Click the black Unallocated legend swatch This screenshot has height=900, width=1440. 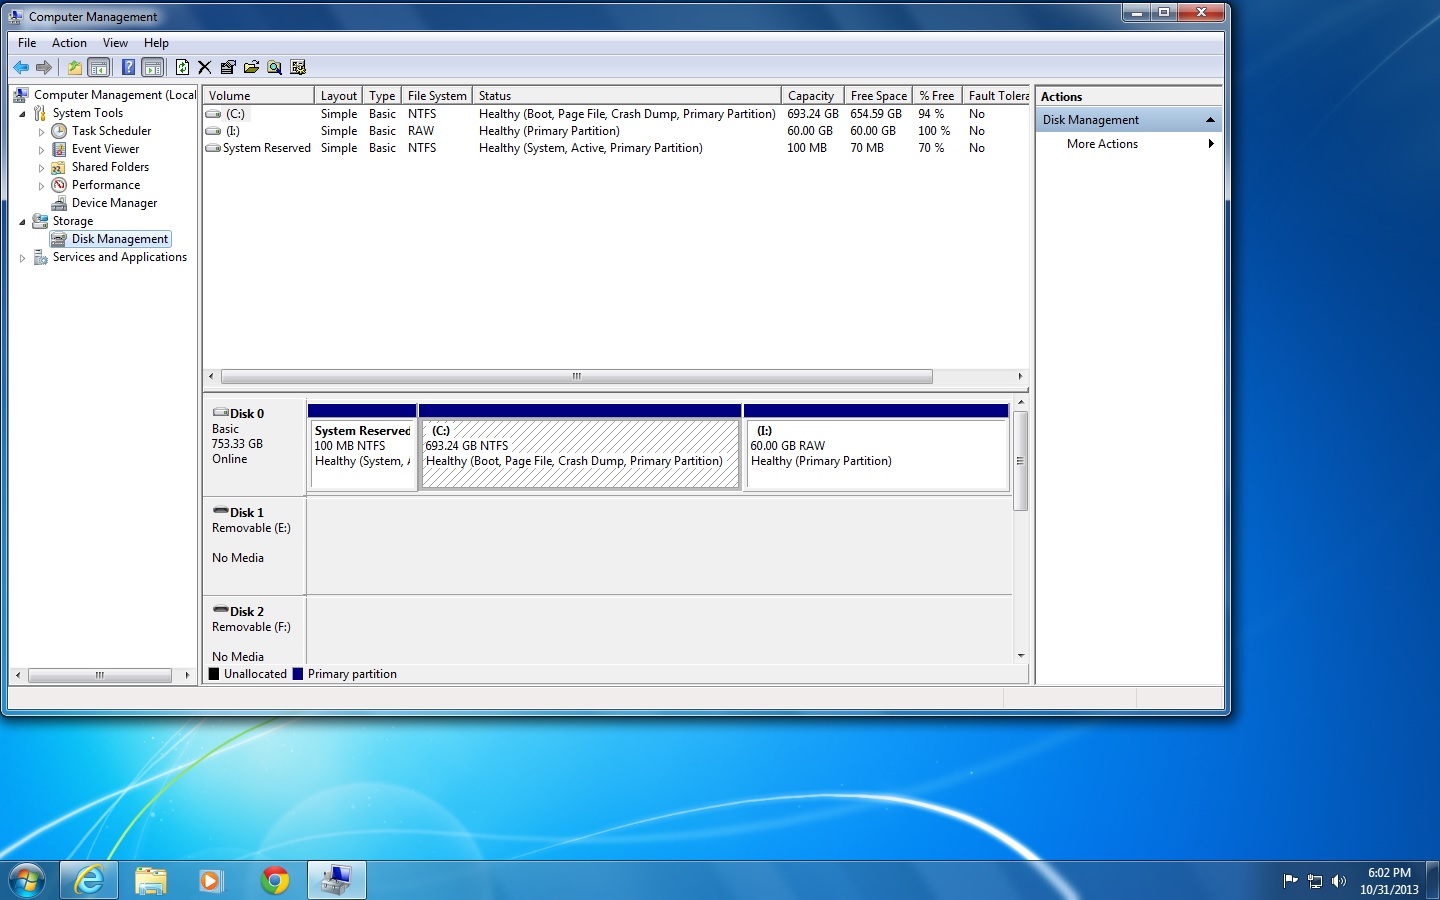(214, 674)
